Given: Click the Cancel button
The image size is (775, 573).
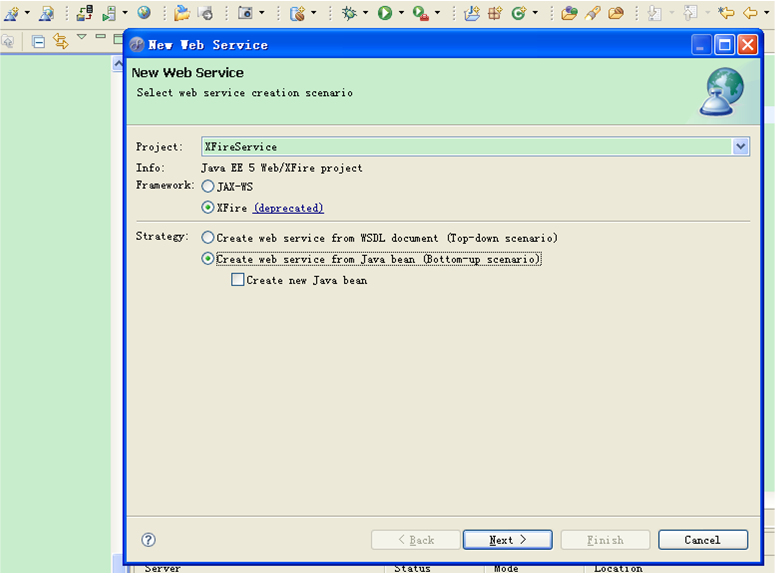Looking at the screenshot, I should (703, 540).
